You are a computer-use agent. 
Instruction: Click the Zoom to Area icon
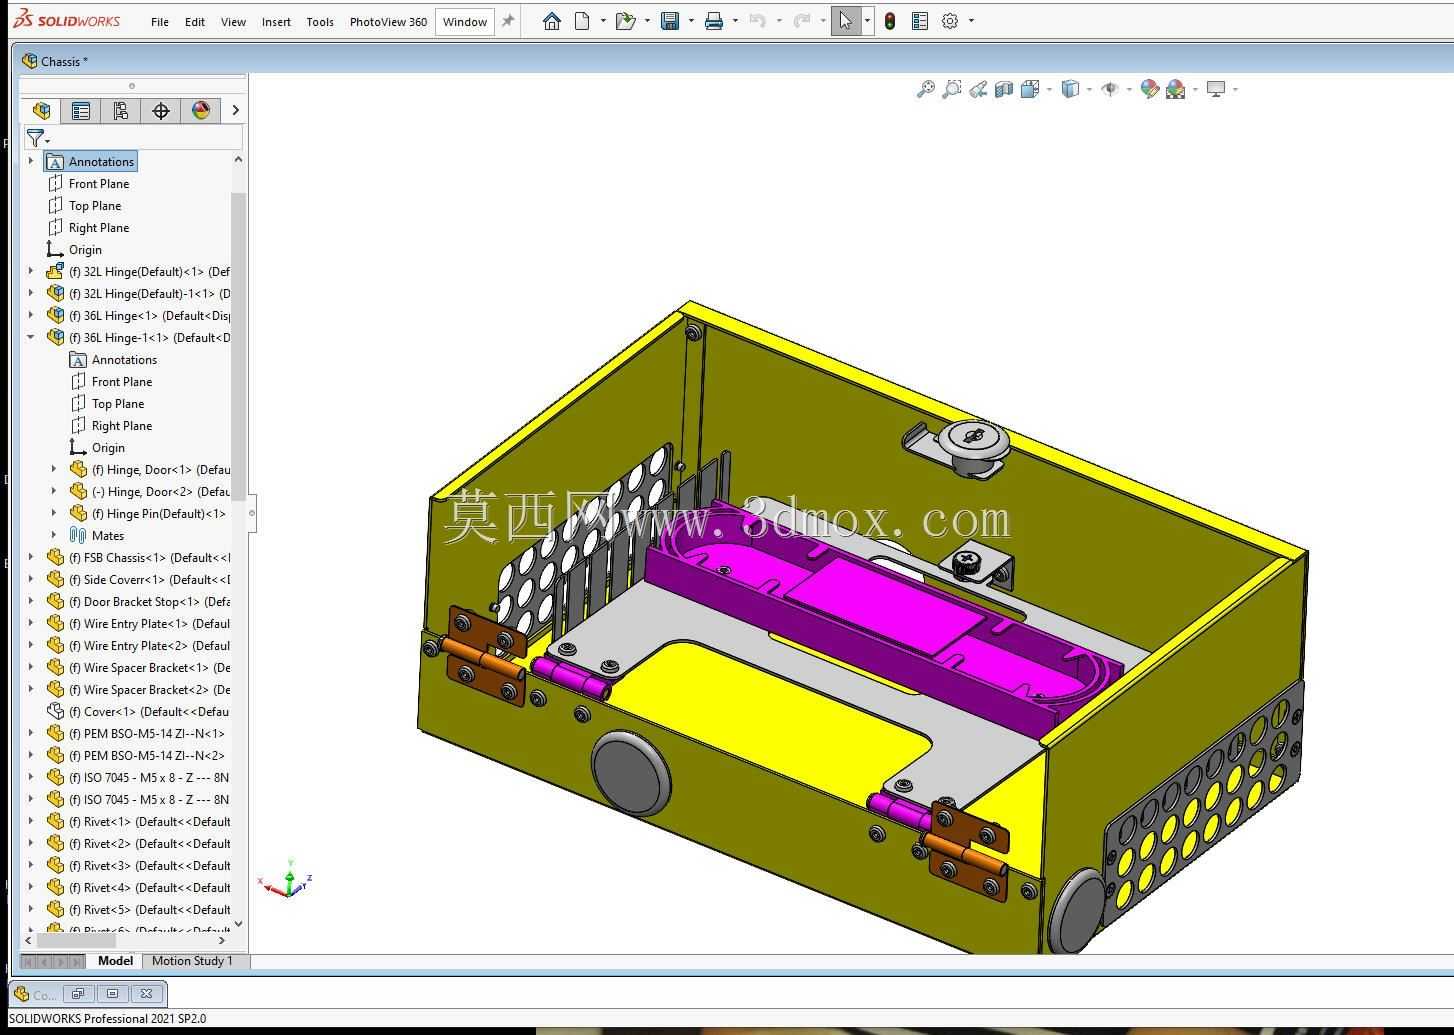952,89
